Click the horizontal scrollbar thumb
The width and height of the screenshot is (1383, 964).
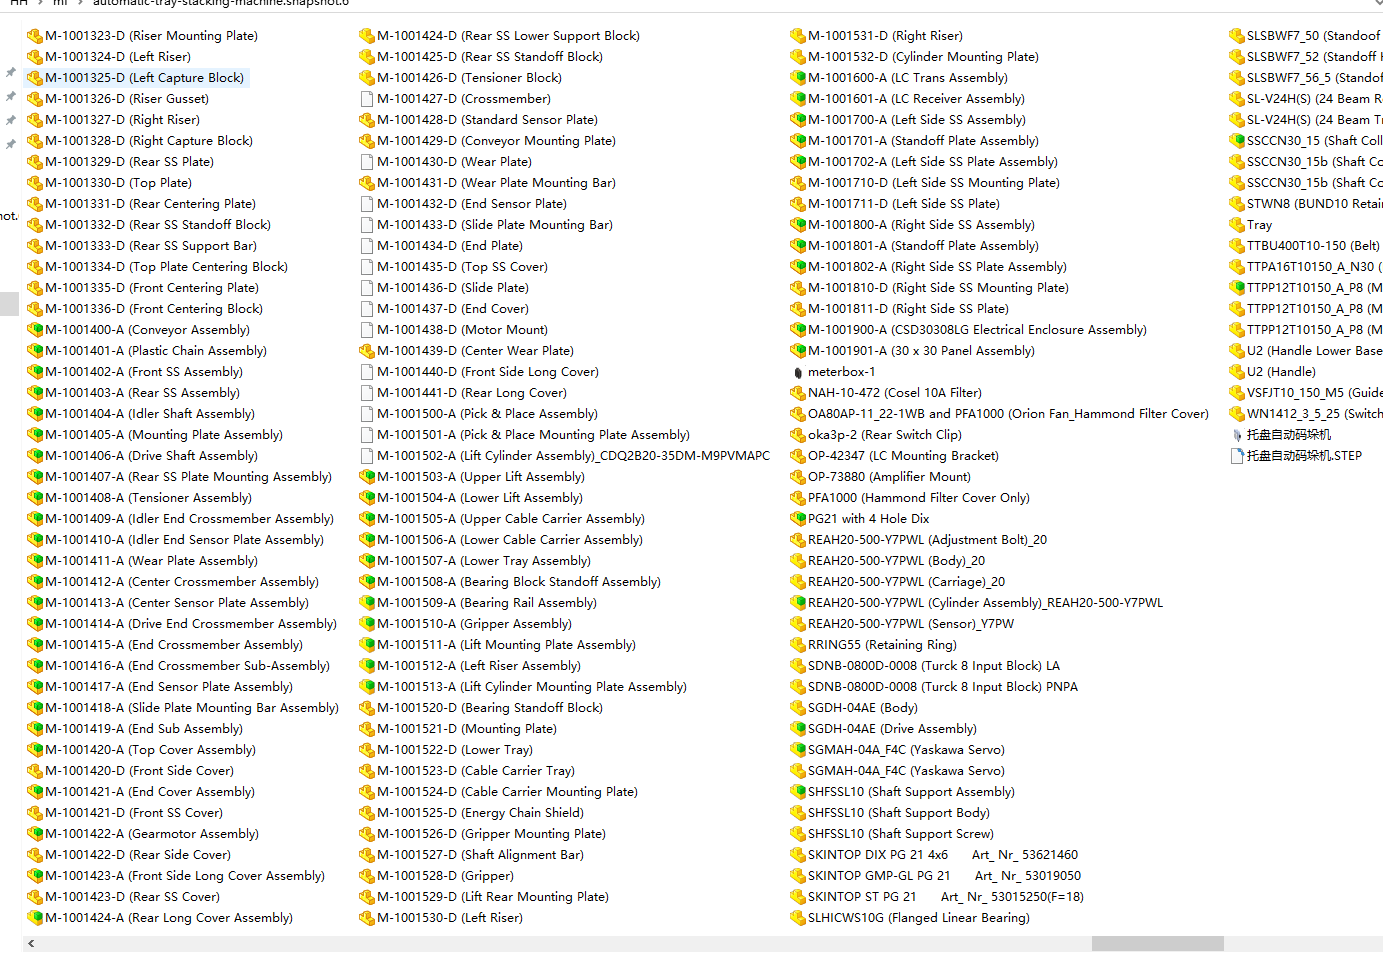tap(1157, 943)
